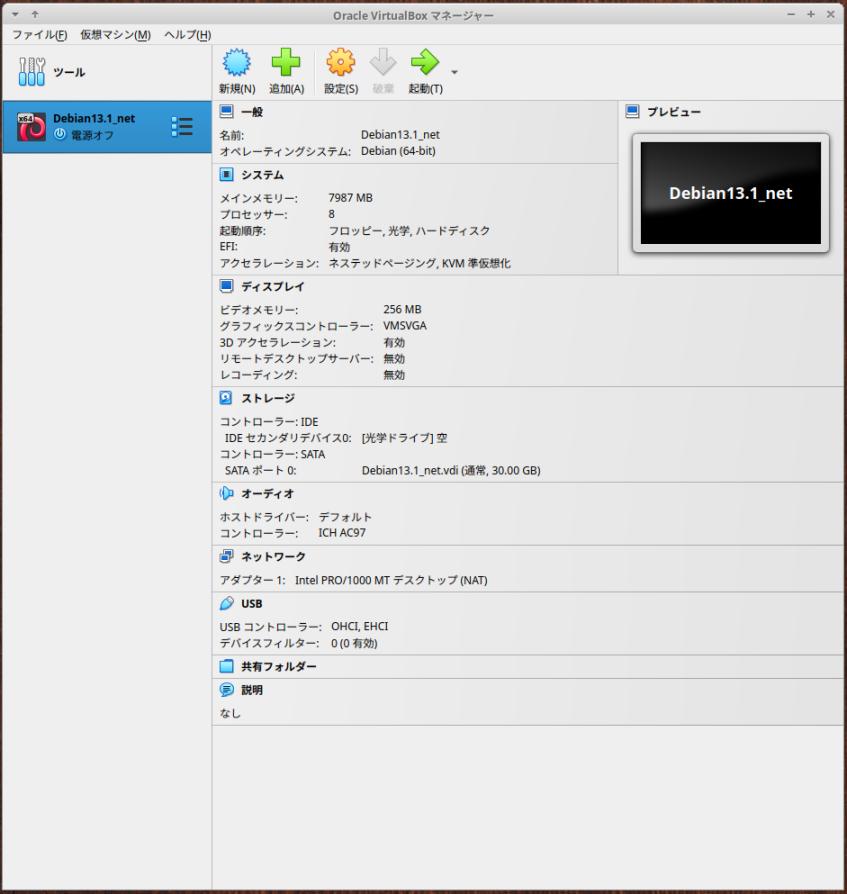Click the ICH AC97 audio controller value
This screenshot has height=894, width=847.
[x=342, y=533]
